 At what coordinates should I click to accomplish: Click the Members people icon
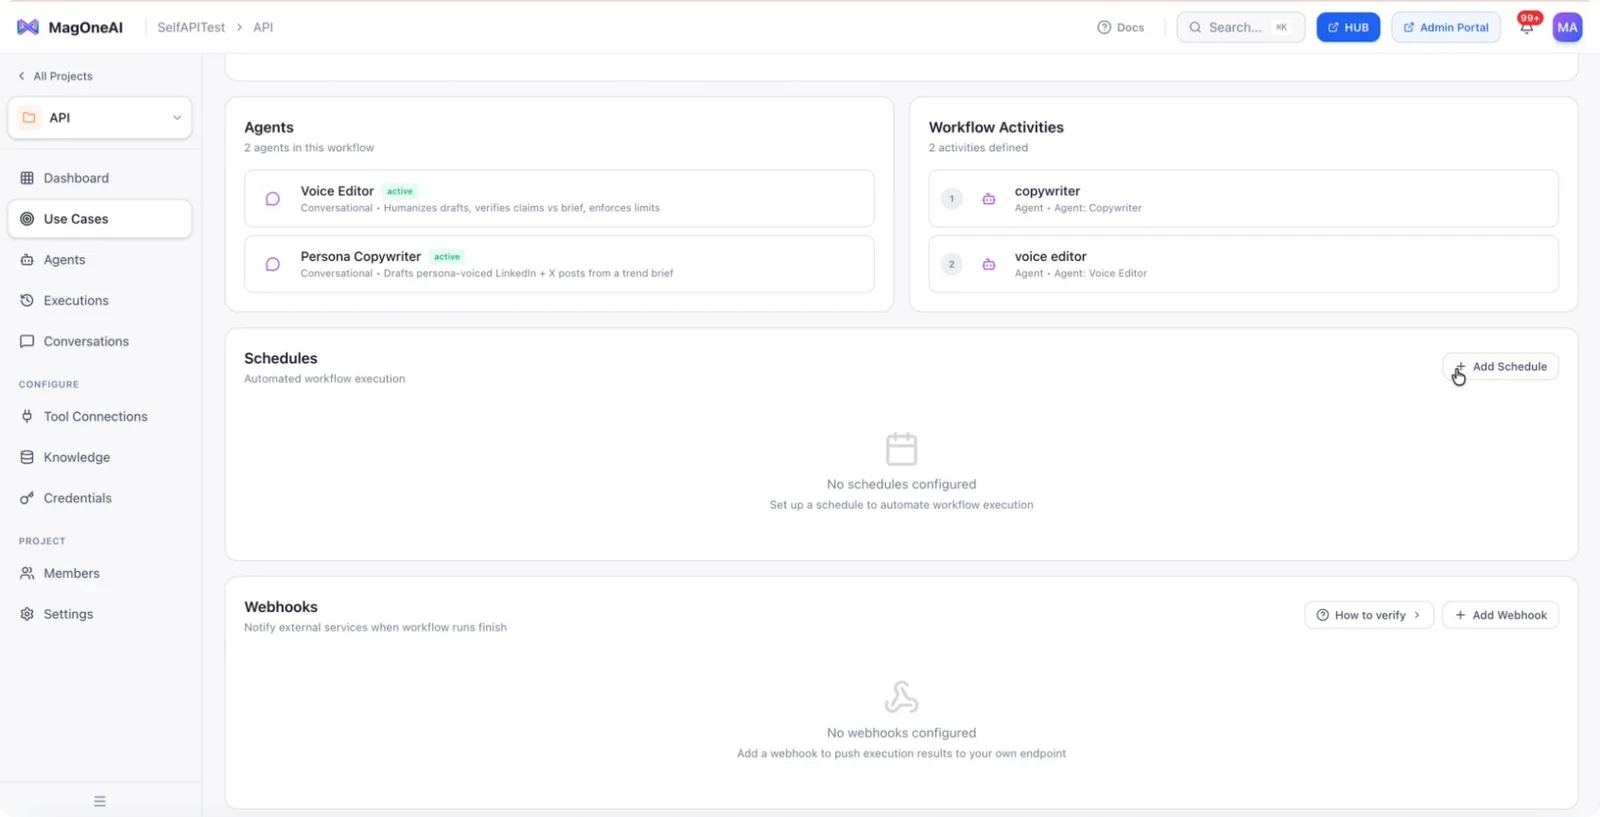pyautogui.click(x=27, y=574)
